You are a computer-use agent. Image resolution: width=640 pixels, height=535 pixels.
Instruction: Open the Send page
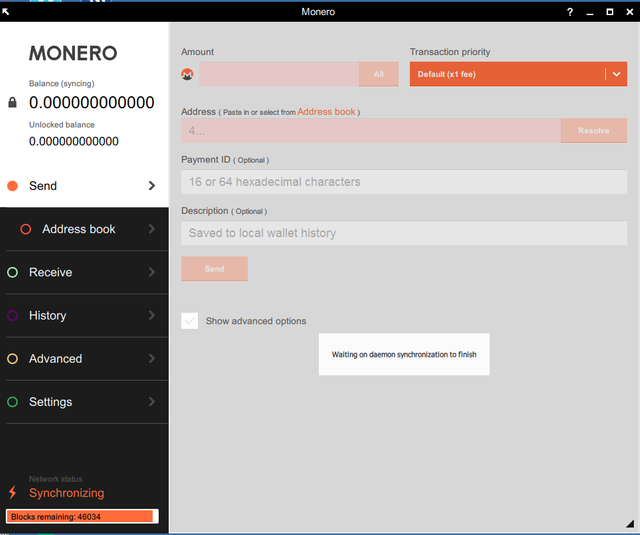pos(84,186)
